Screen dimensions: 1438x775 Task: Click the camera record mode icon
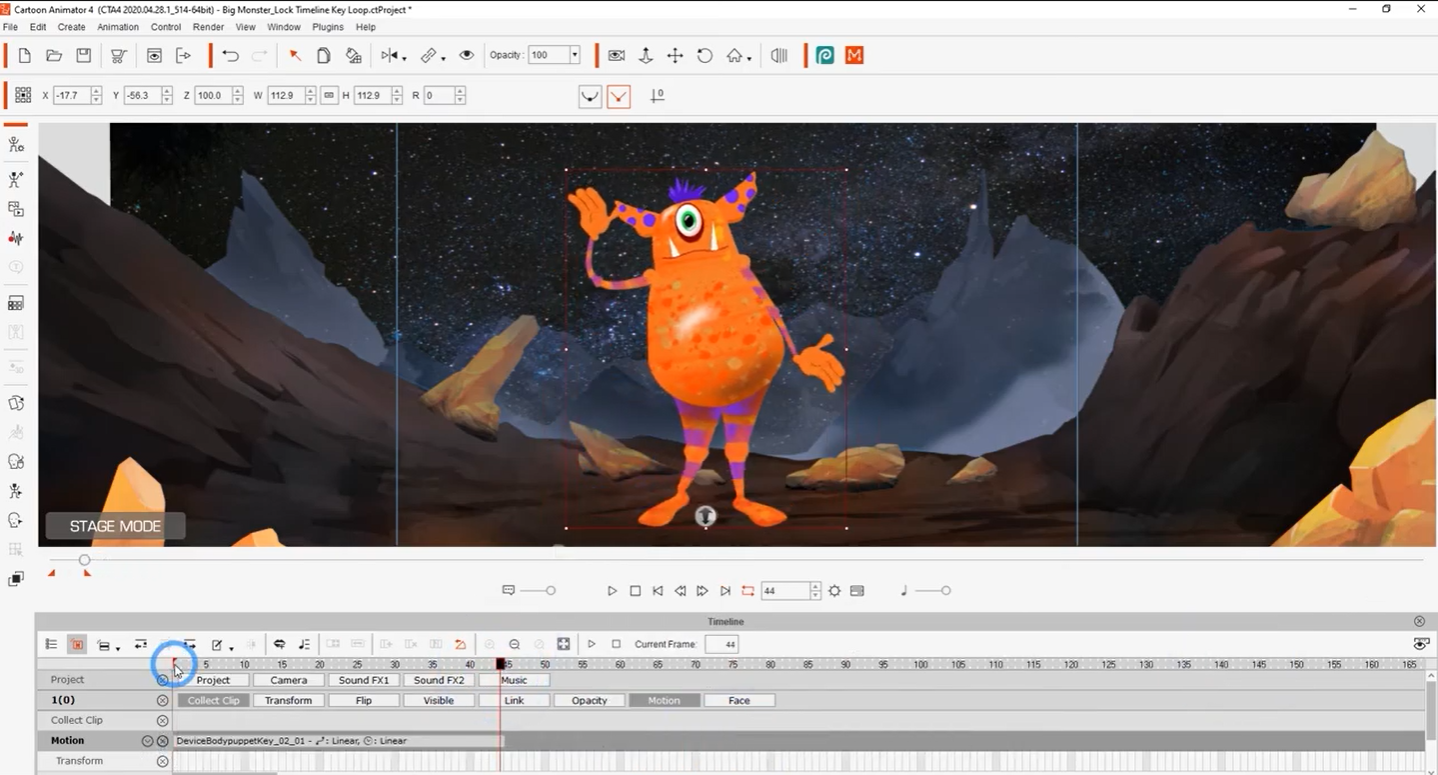[616, 56]
